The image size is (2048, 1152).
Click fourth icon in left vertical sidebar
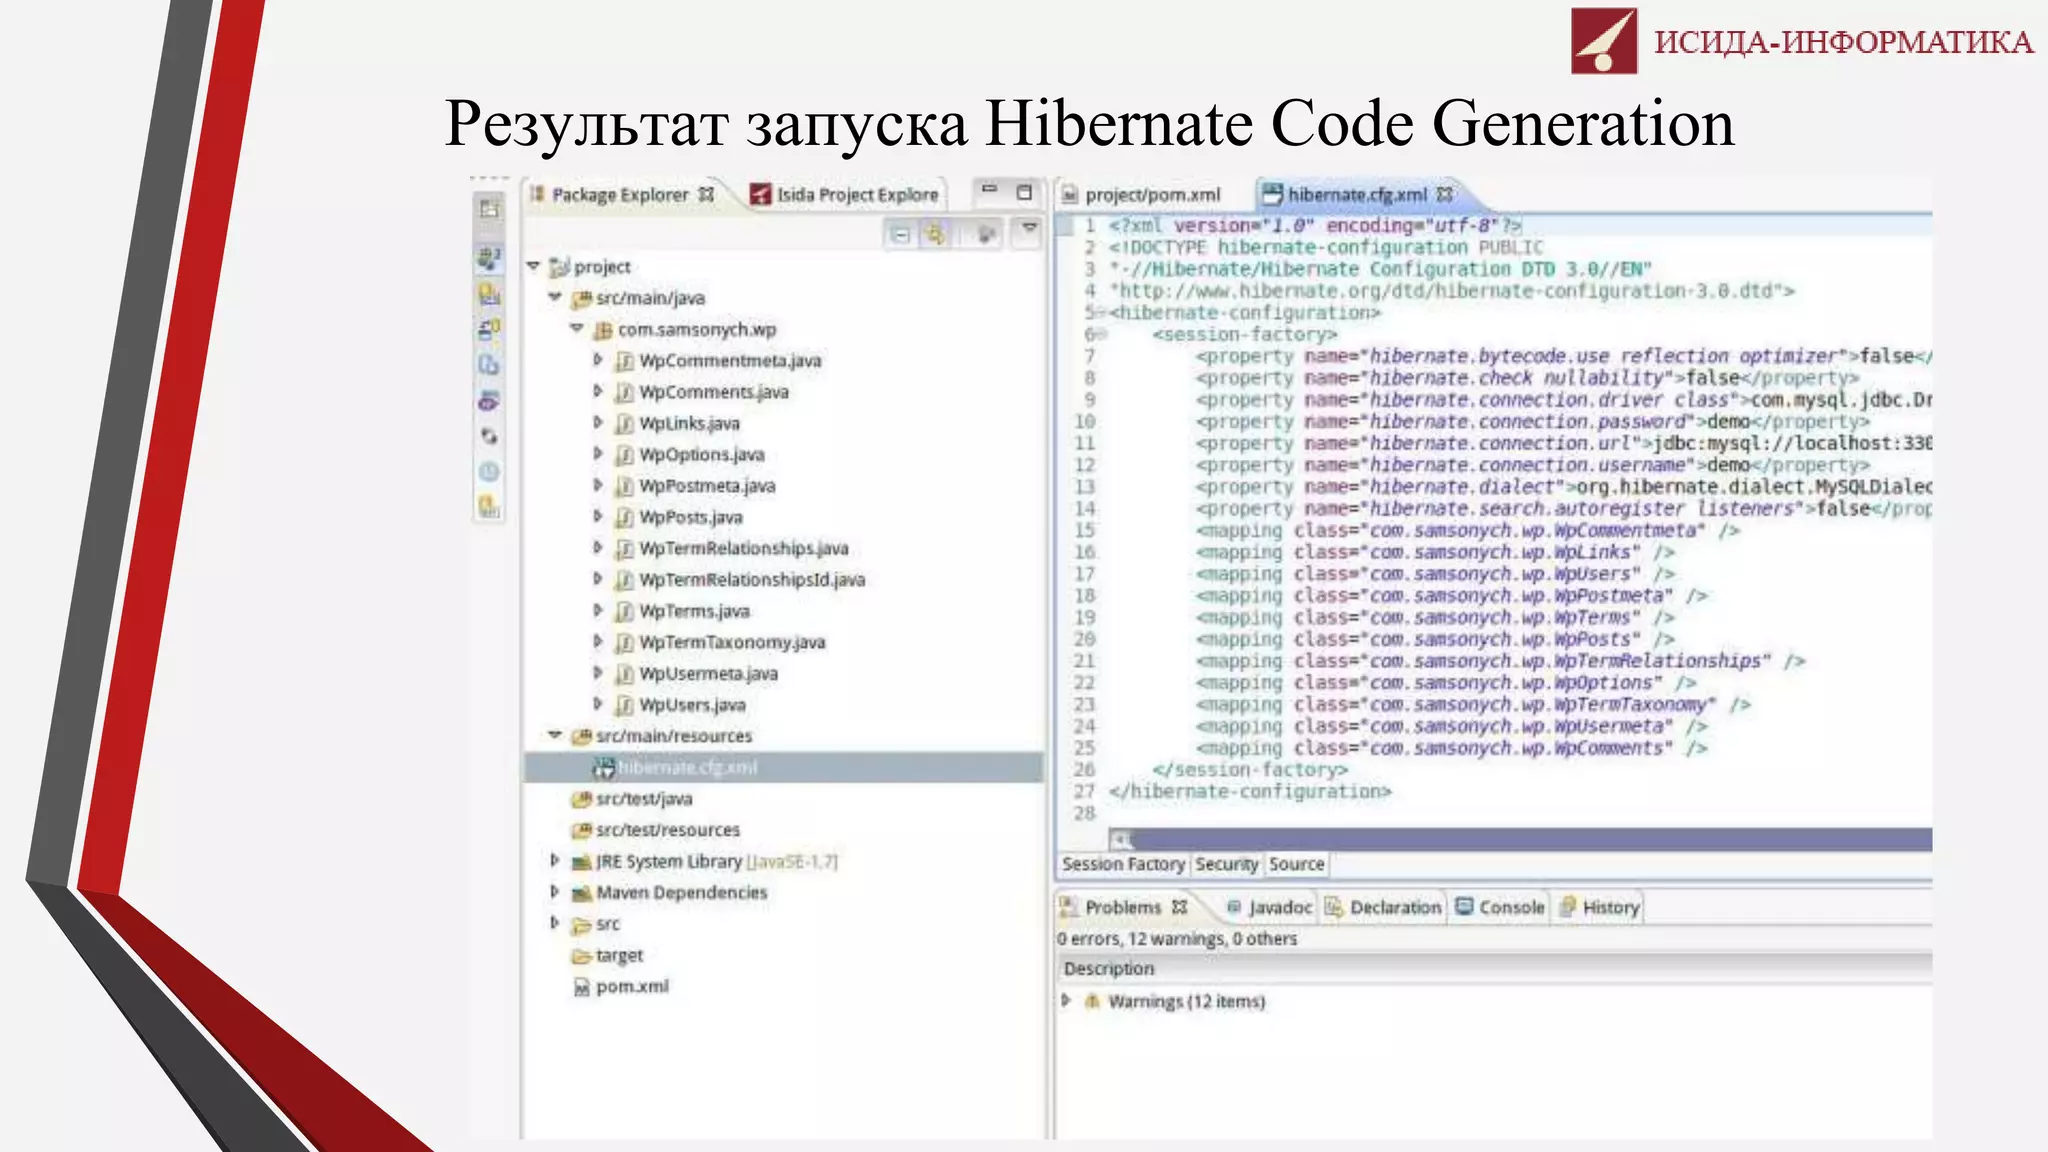tap(489, 329)
